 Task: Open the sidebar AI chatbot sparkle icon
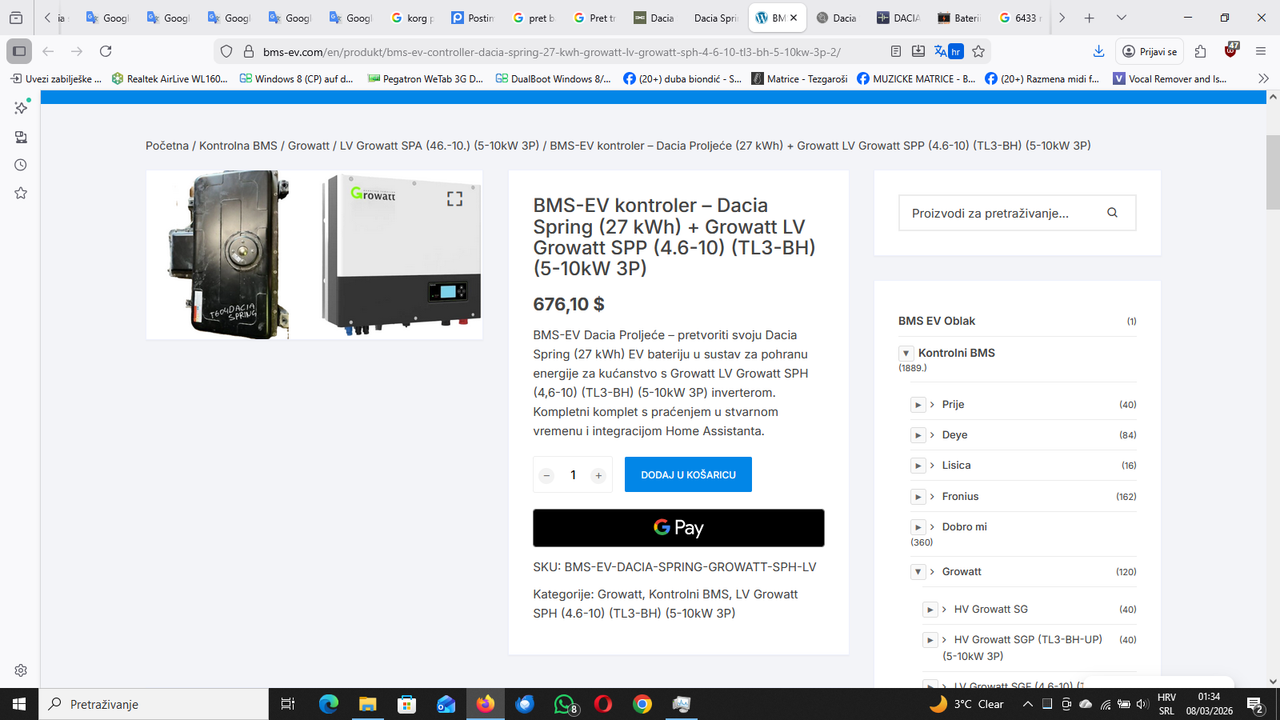pos(20,107)
